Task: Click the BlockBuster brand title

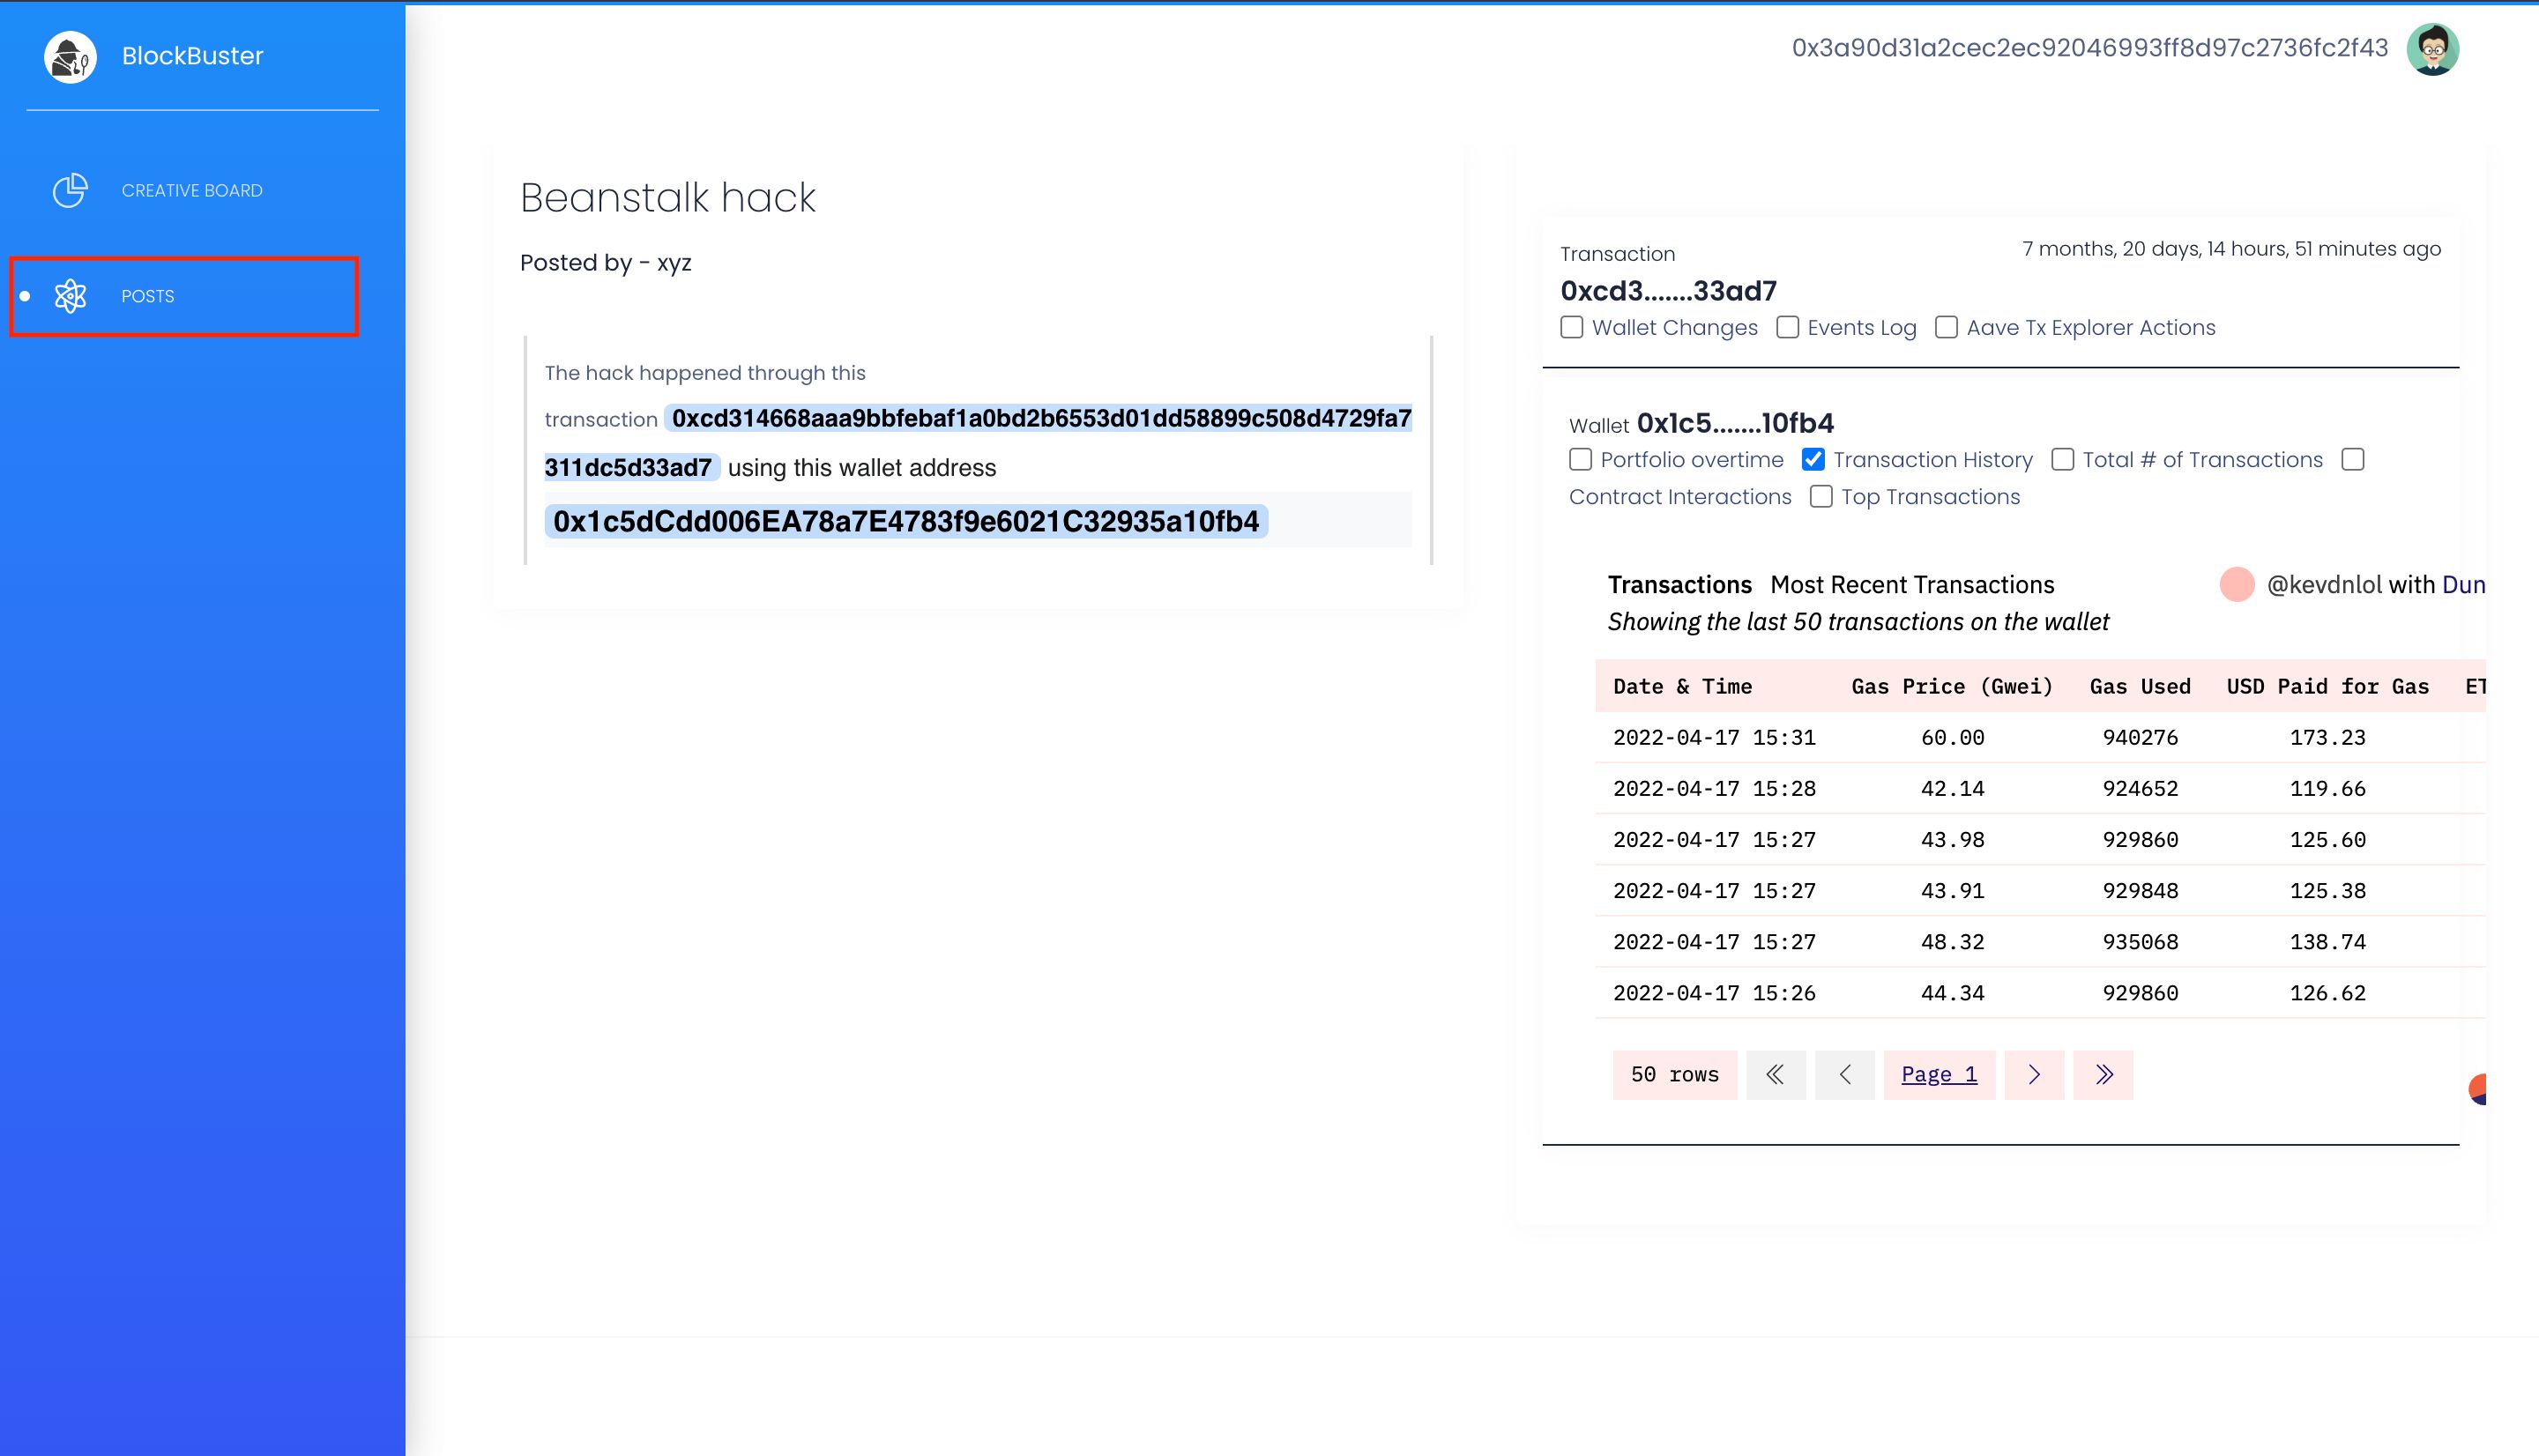Action: 193,56
